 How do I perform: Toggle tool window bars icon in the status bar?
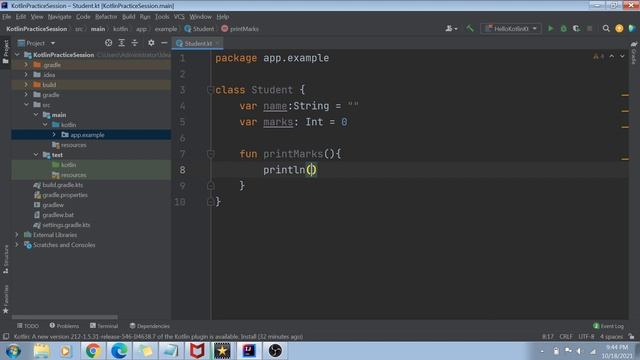6,337
